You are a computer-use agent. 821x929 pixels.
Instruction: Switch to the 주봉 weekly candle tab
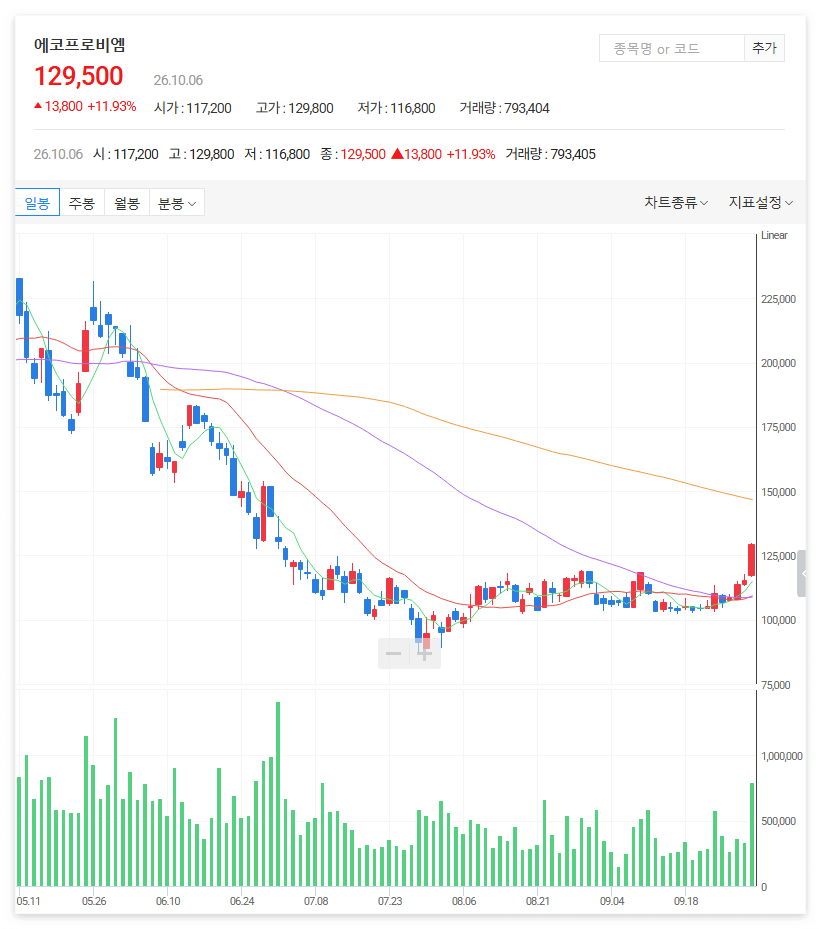point(82,203)
